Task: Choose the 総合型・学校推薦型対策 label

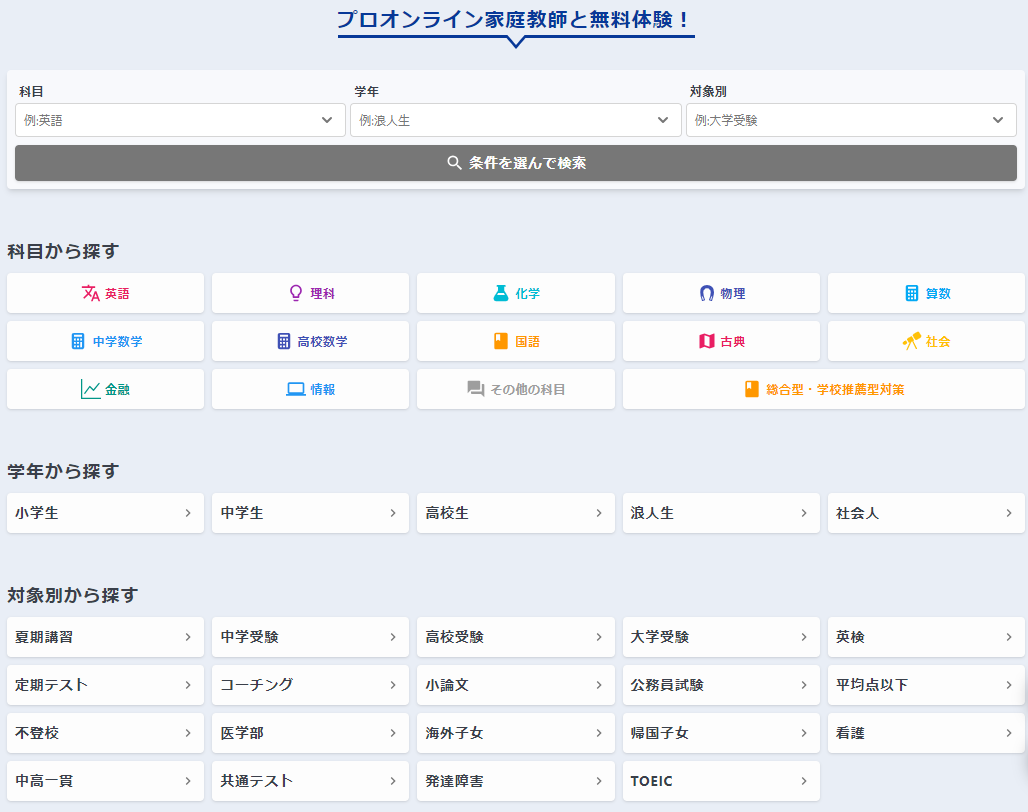Action: click(835, 389)
